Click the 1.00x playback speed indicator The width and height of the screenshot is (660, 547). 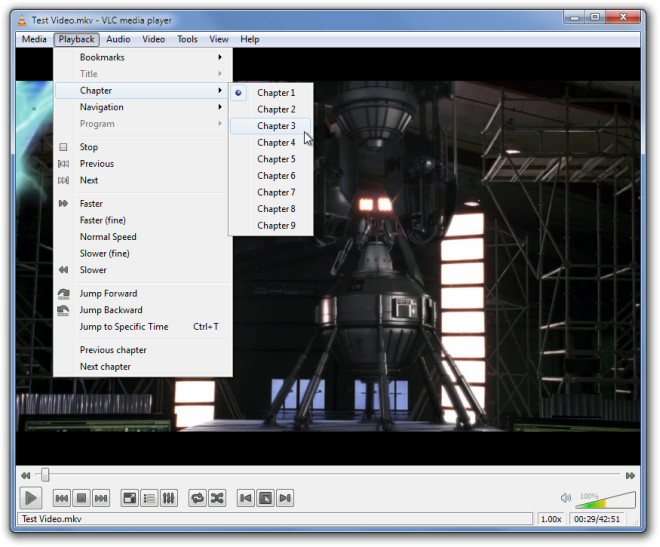click(x=551, y=519)
